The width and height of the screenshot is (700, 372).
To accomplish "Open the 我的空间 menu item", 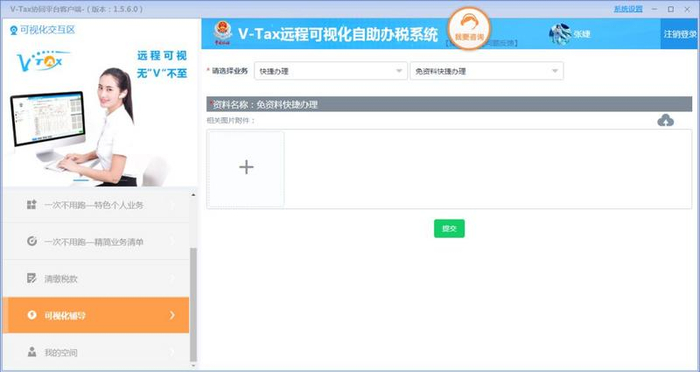I will pos(96,352).
